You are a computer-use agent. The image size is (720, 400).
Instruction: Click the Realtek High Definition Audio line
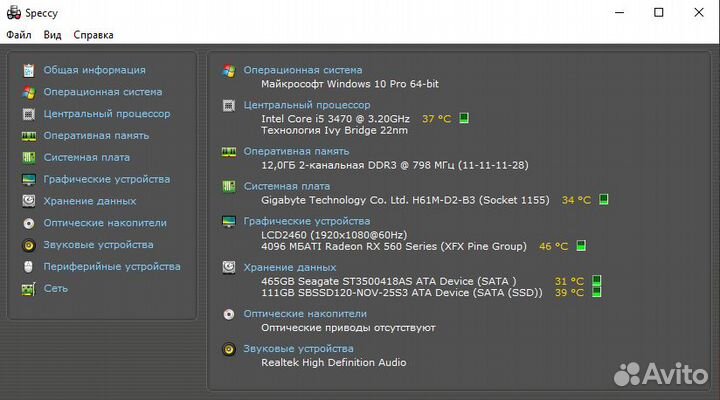tap(333, 362)
